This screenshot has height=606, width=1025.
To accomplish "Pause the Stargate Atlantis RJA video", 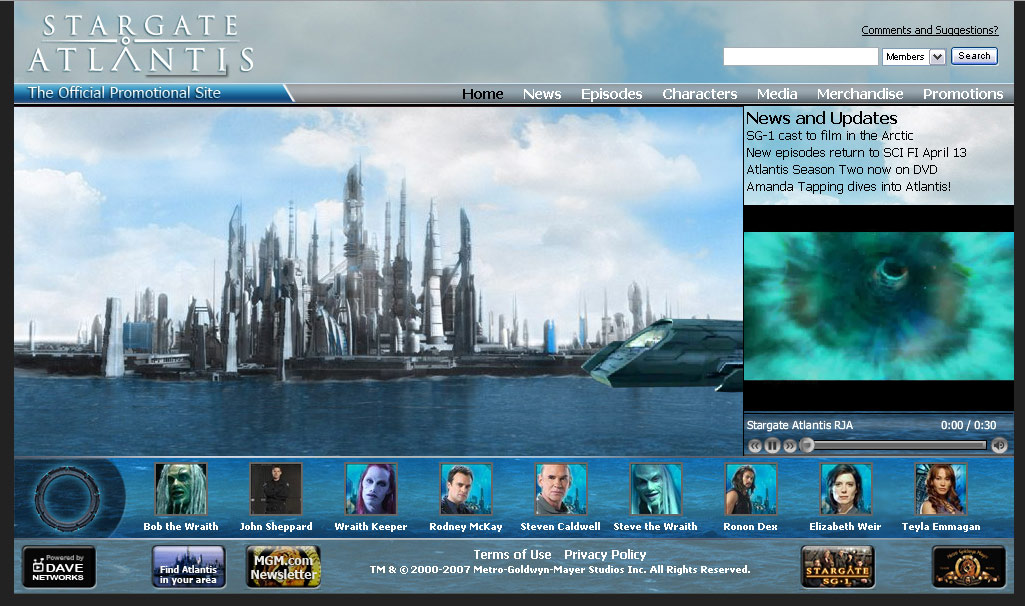I will tap(772, 446).
